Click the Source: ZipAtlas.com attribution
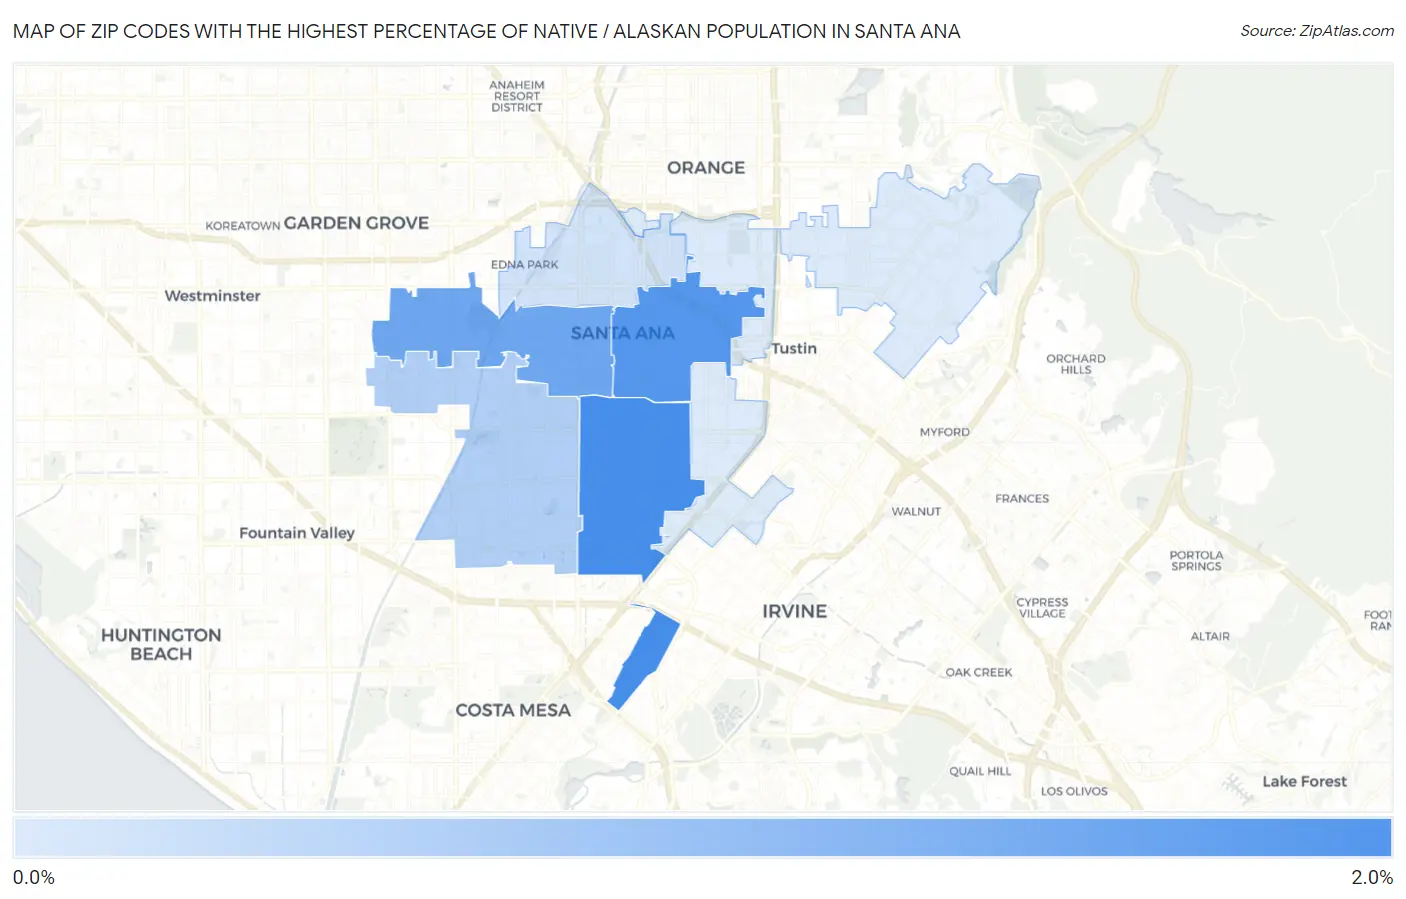This screenshot has height=899, width=1406. (1316, 31)
